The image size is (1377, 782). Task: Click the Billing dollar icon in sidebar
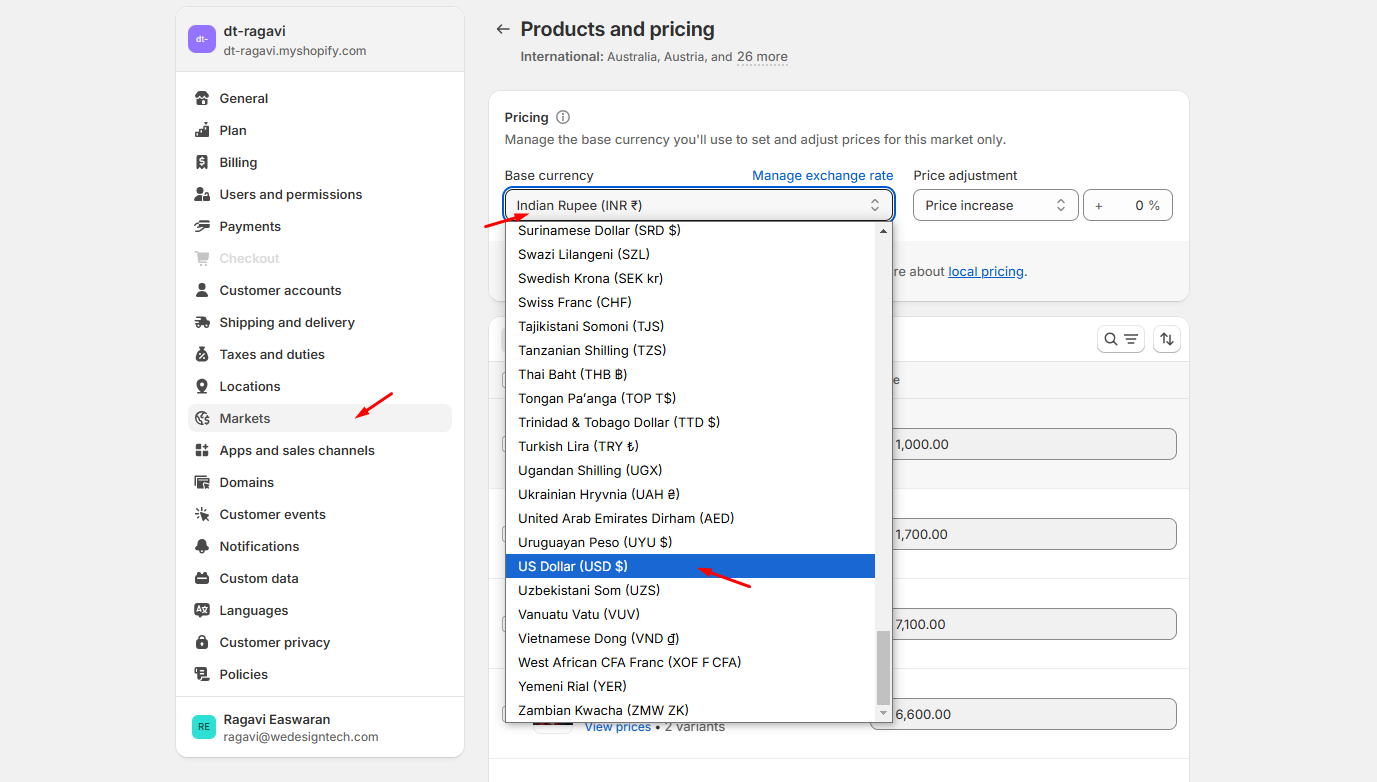[x=202, y=162]
